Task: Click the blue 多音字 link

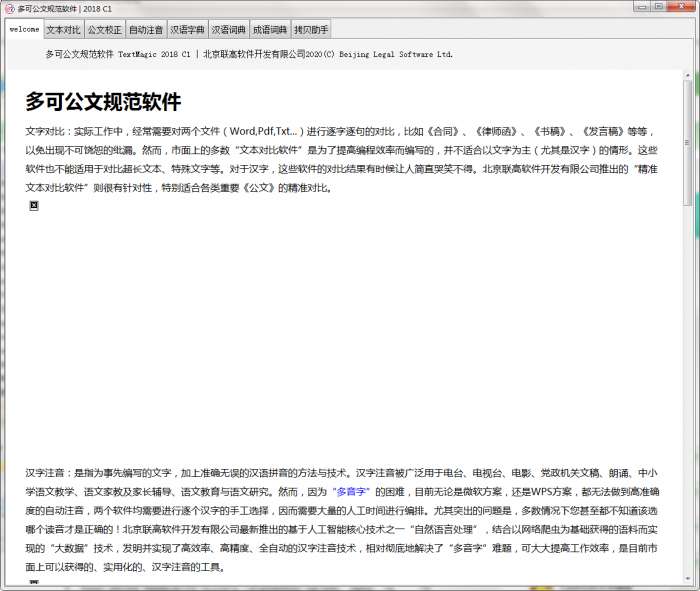Action: (x=353, y=492)
